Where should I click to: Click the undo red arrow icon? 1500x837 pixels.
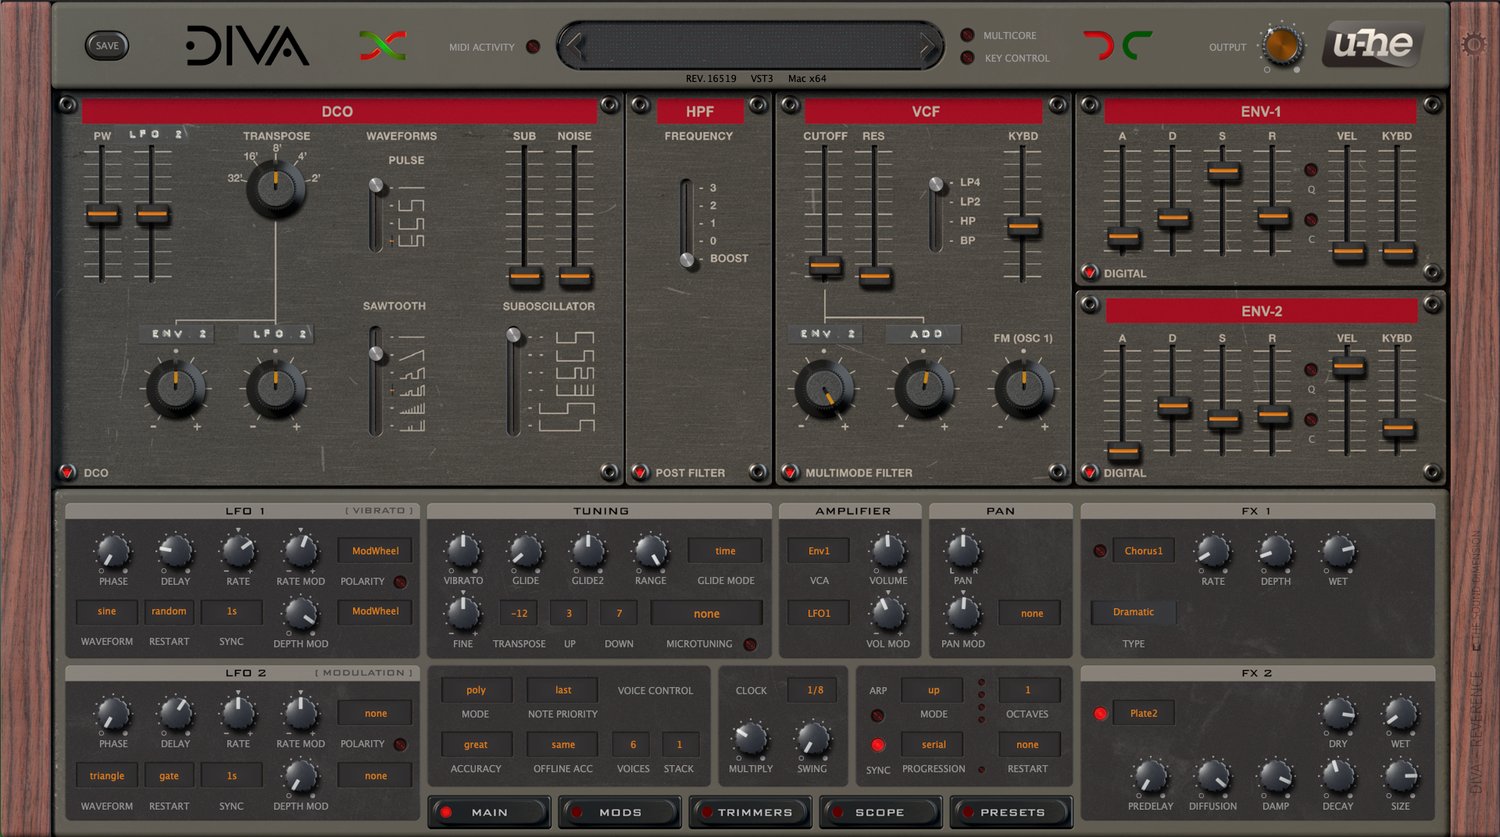[x=1099, y=45]
